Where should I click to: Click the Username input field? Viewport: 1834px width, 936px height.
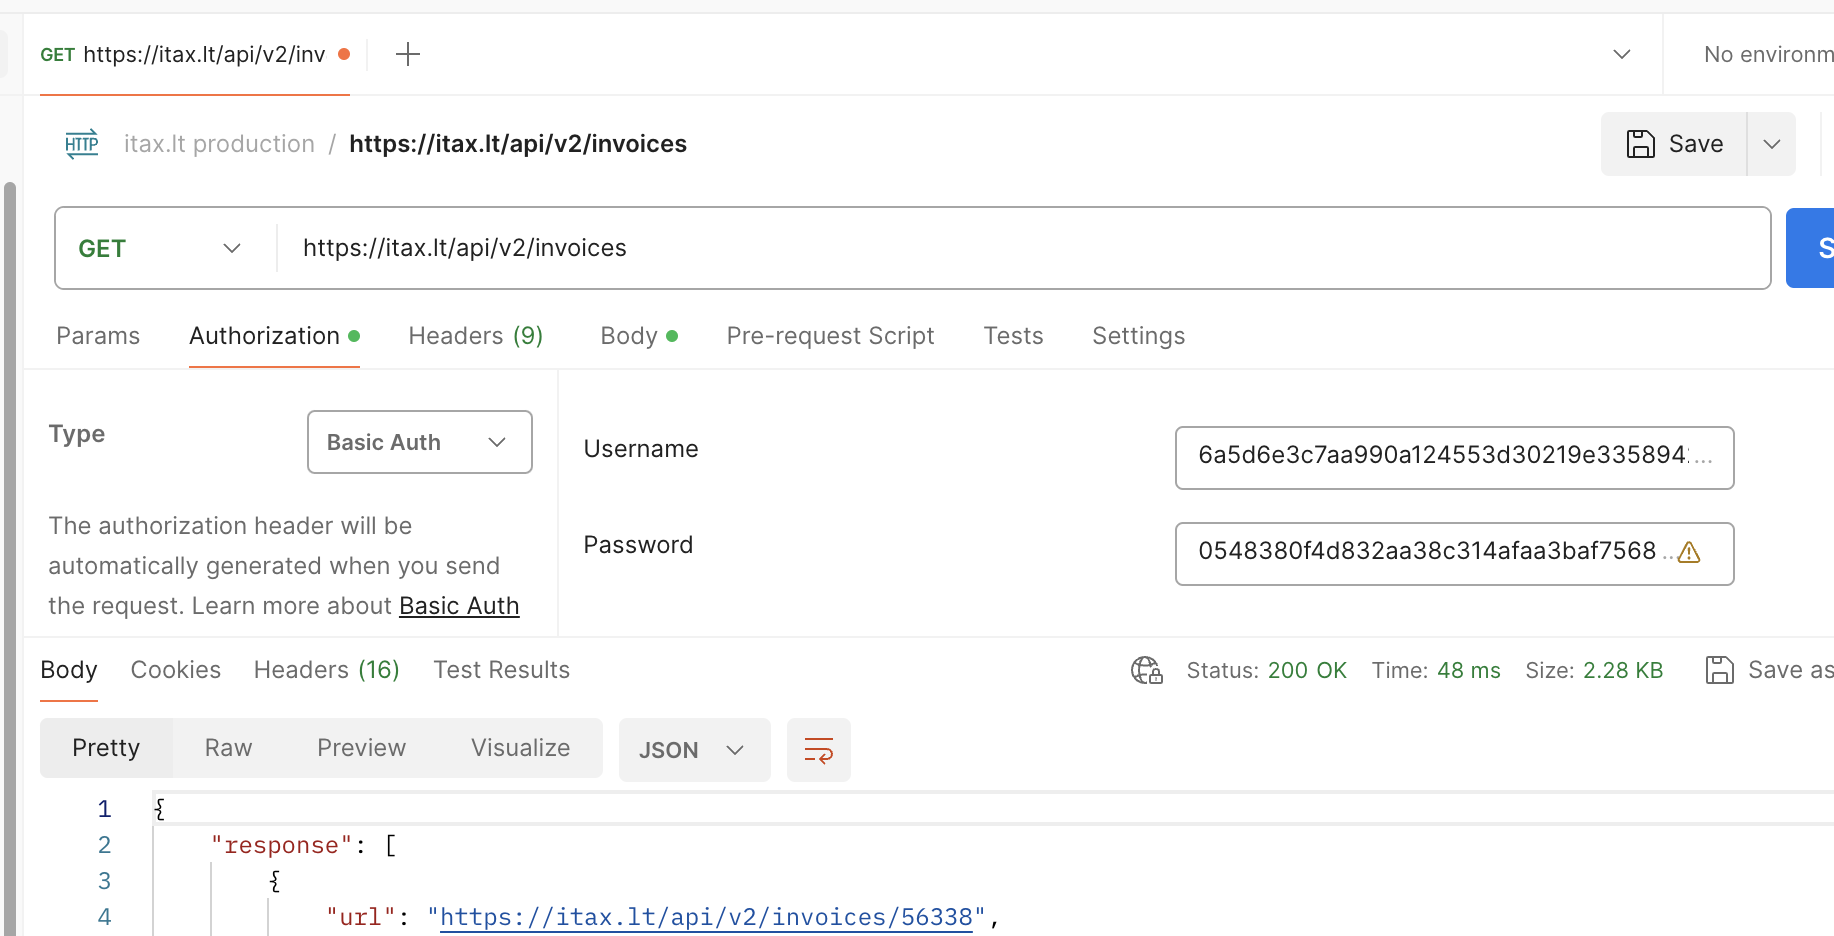[x=1453, y=457]
